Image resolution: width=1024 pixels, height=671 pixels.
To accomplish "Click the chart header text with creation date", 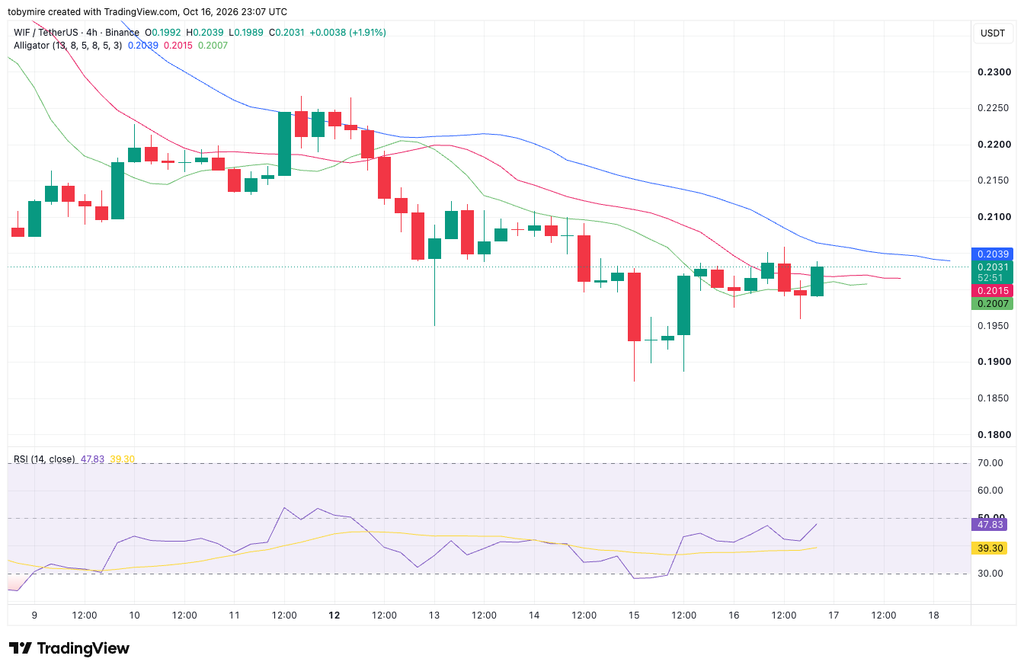I will coord(147,12).
